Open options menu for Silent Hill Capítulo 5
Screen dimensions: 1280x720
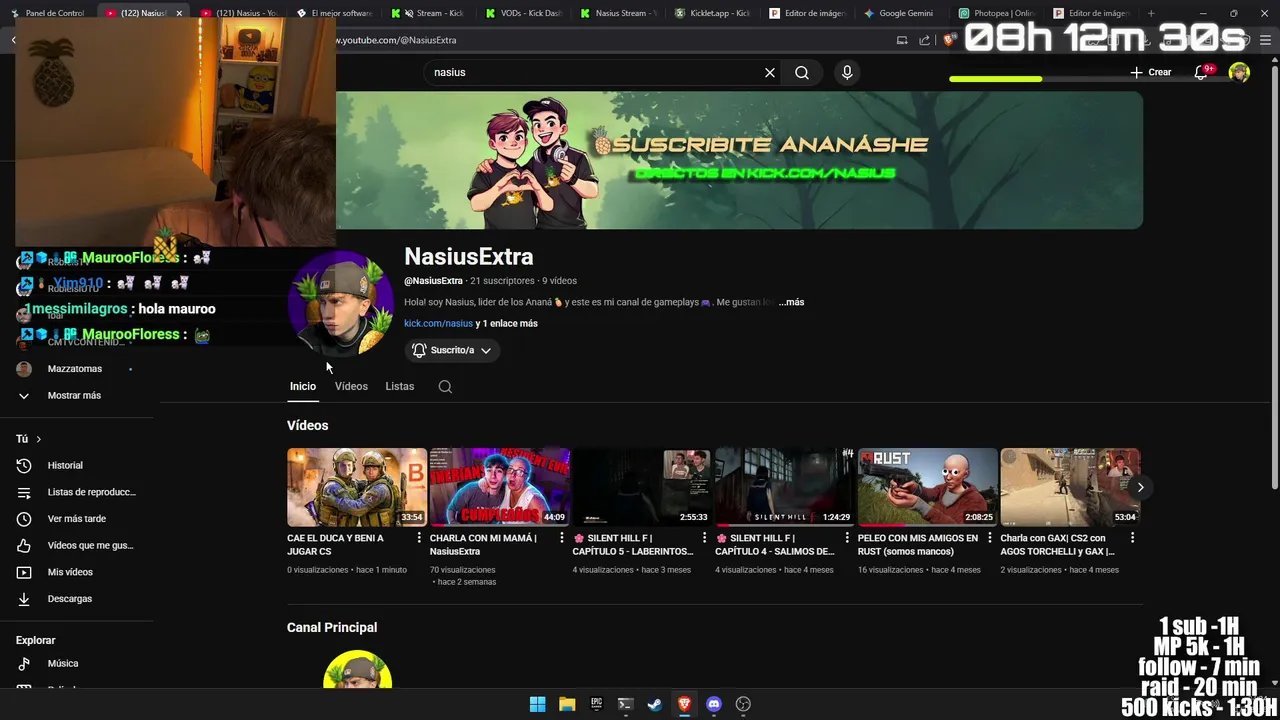click(704, 538)
